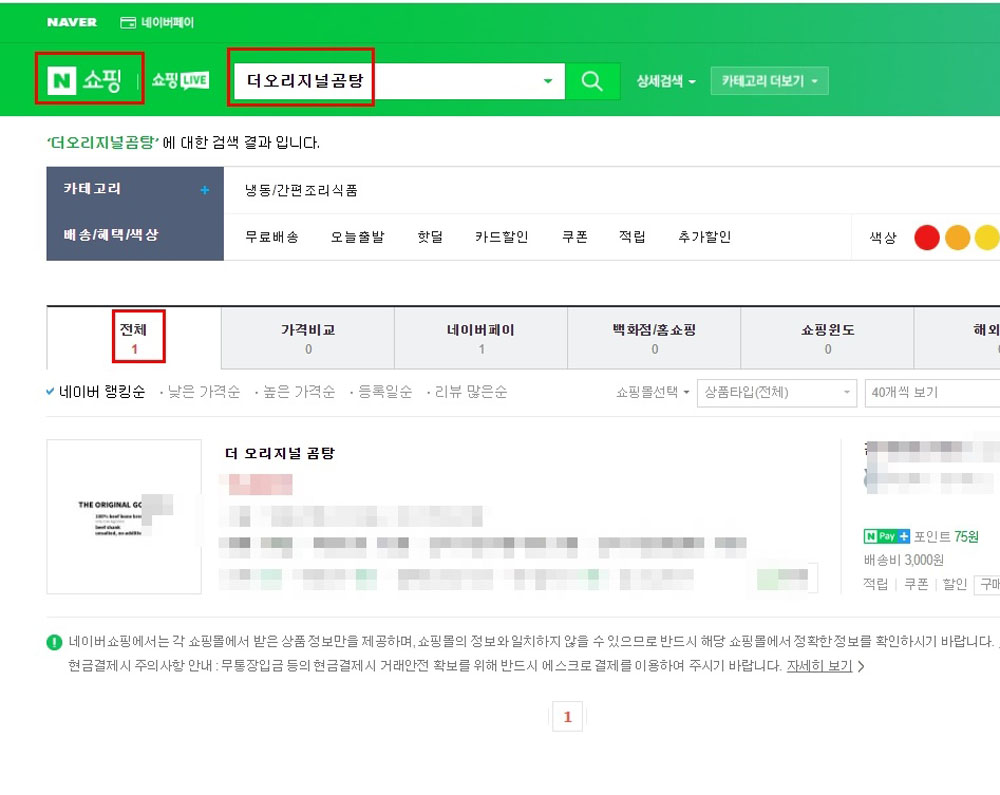Click the 카테고리 sidebar heading
1000x795 pixels.
pos(92,189)
